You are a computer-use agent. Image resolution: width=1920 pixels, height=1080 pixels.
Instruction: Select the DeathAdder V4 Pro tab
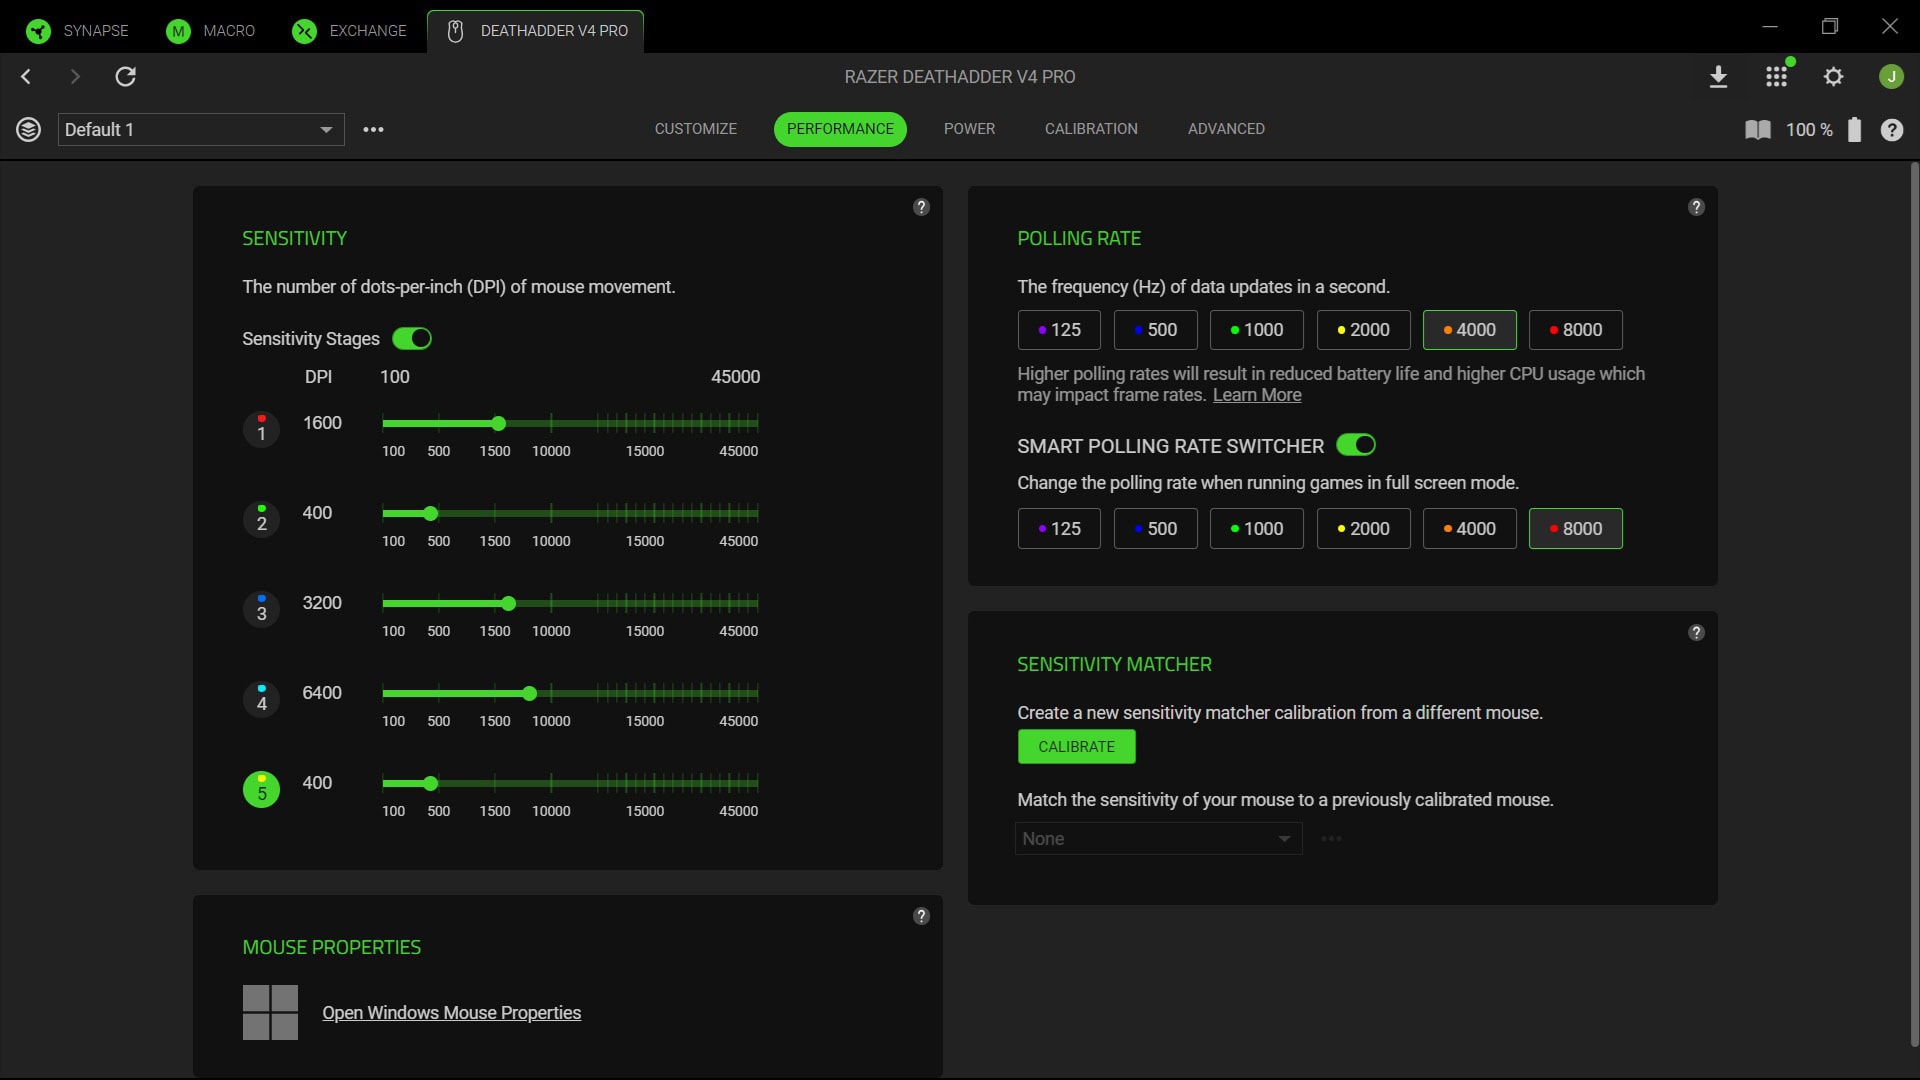(536, 31)
